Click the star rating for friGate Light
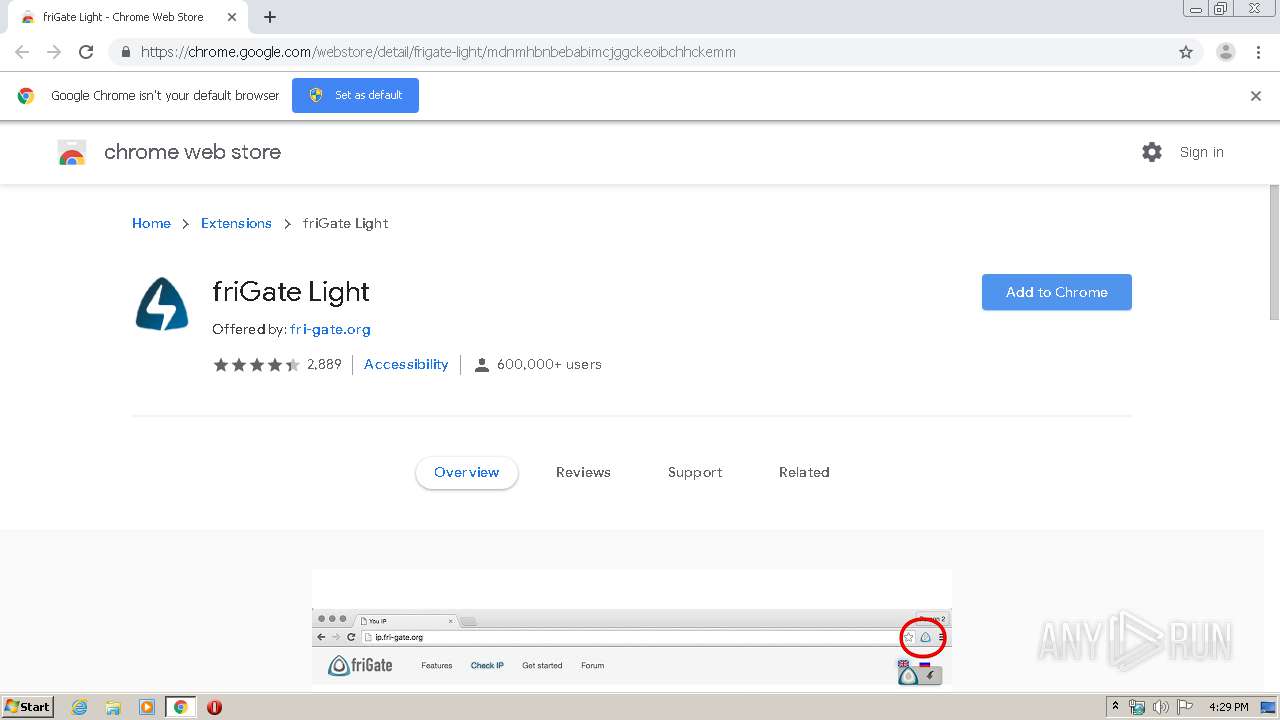Viewport: 1280px width, 720px height. click(256, 365)
